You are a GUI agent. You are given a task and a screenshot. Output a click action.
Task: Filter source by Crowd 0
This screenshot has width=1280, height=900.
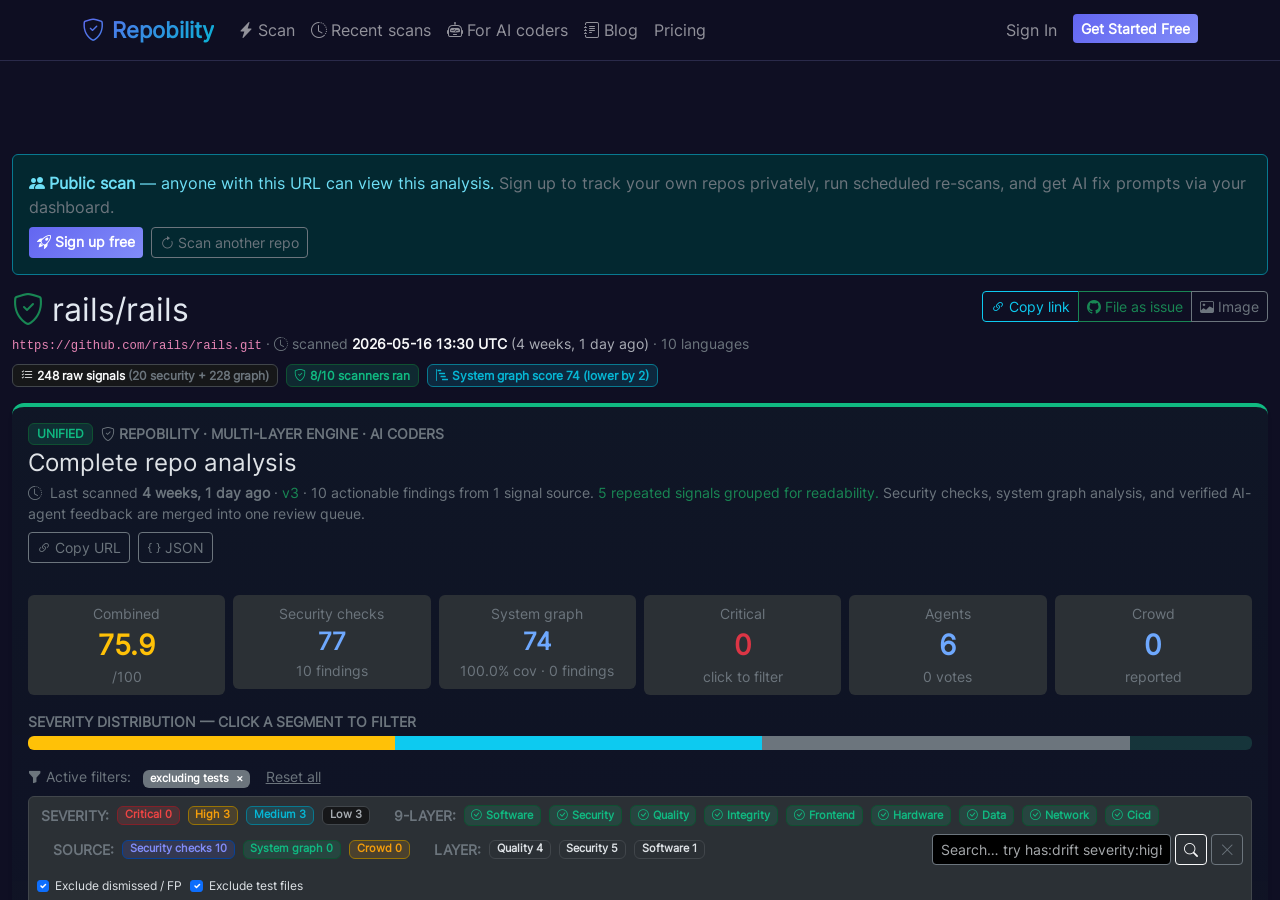click(x=379, y=849)
